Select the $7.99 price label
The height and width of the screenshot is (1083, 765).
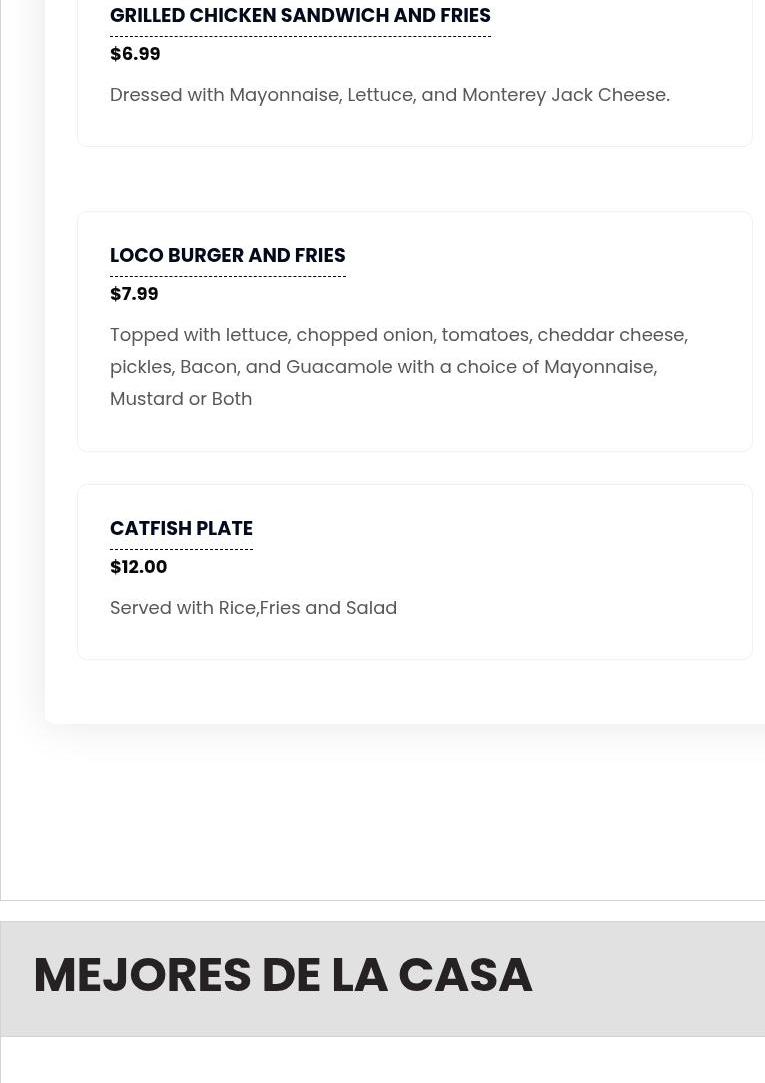(x=134, y=294)
